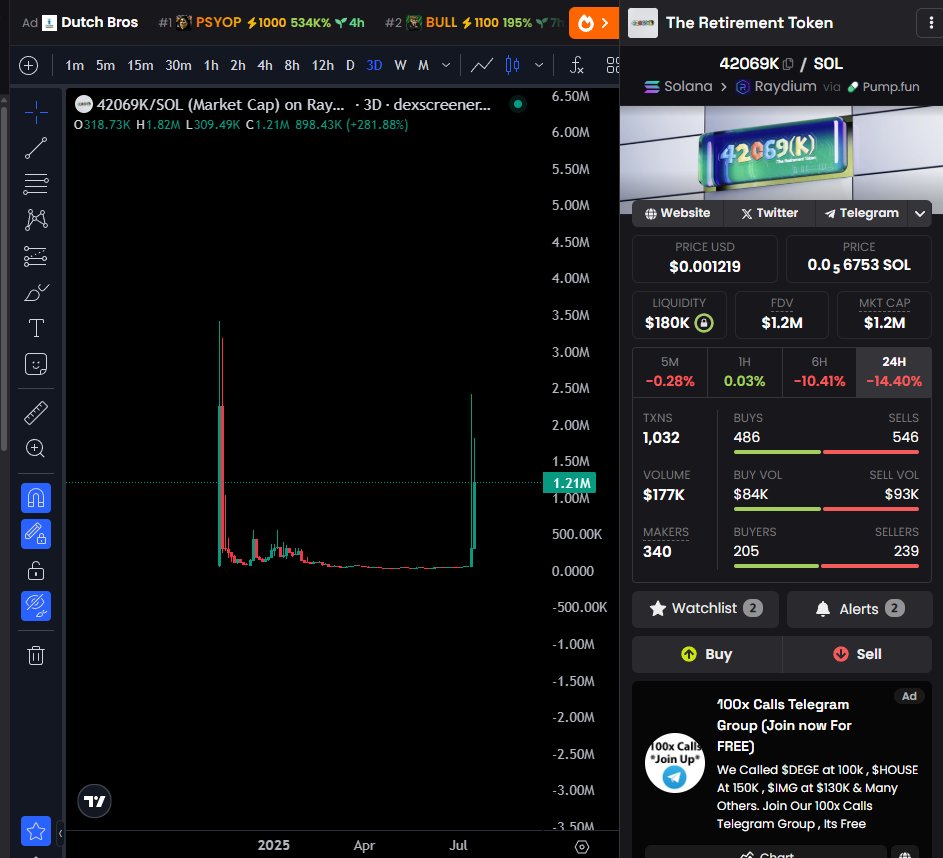Image resolution: width=943 pixels, height=858 pixels.
Task: Open favorites star toolbar button
Action: 36,832
